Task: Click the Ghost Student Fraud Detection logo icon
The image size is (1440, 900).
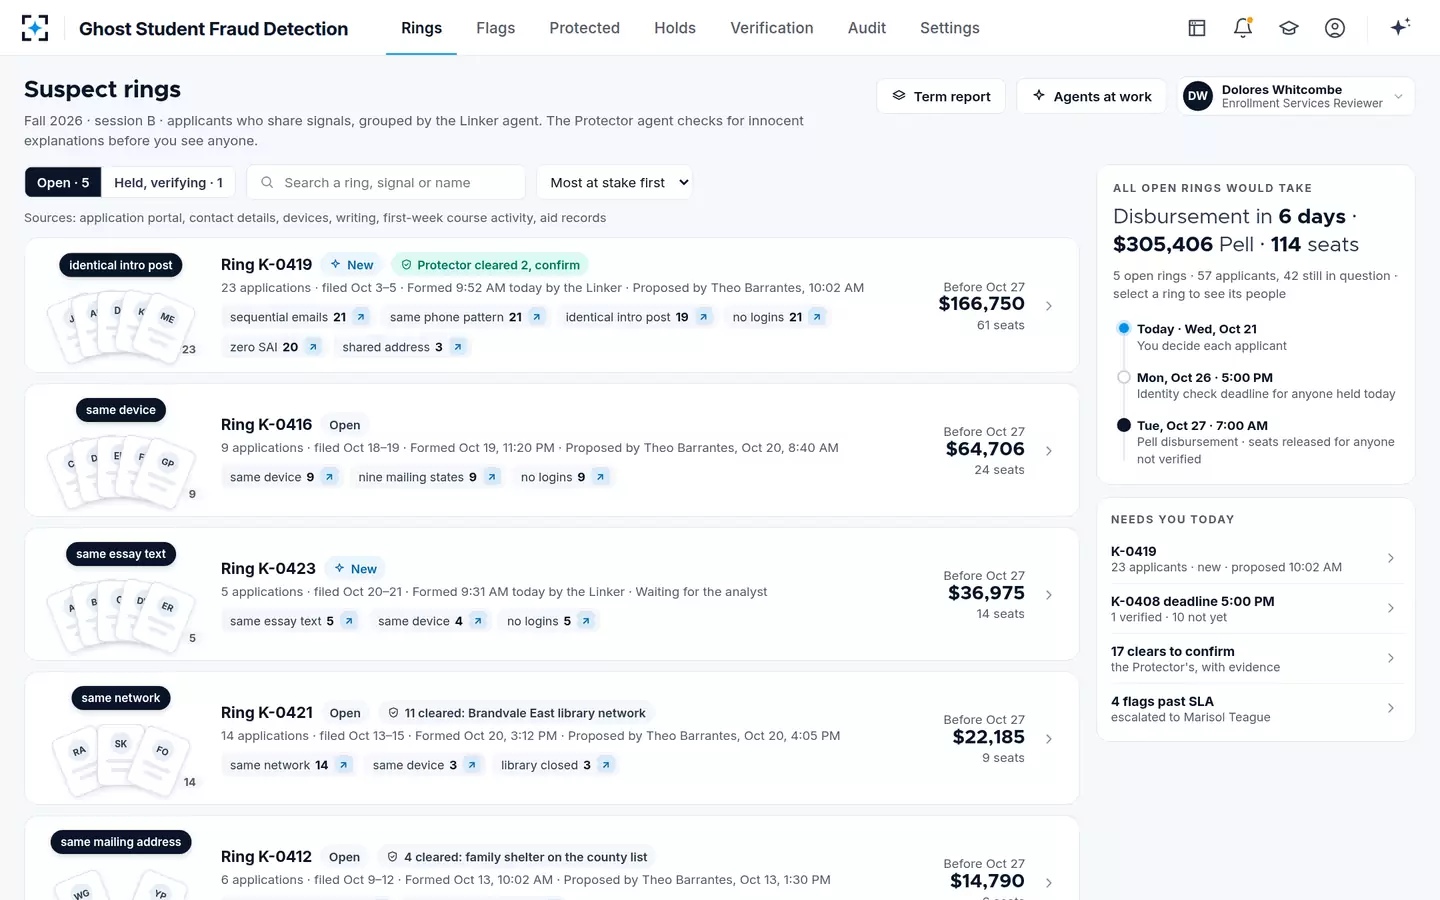Action: [35, 28]
